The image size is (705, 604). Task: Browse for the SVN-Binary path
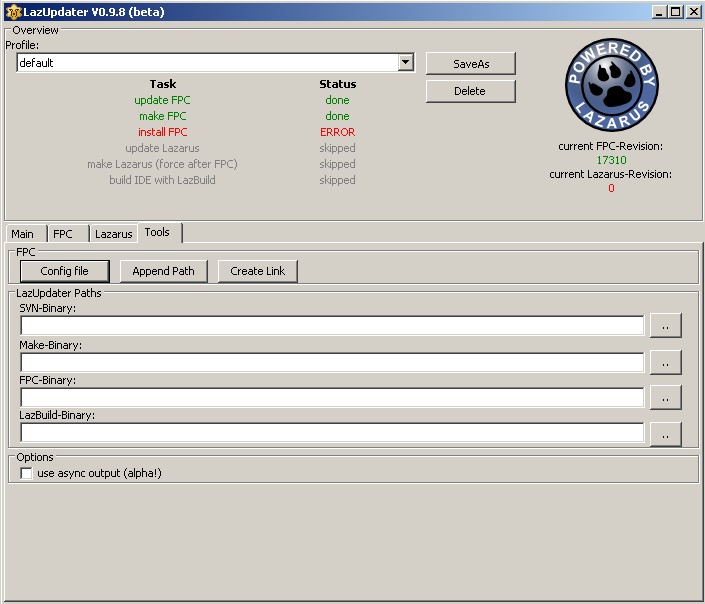[x=665, y=326]
